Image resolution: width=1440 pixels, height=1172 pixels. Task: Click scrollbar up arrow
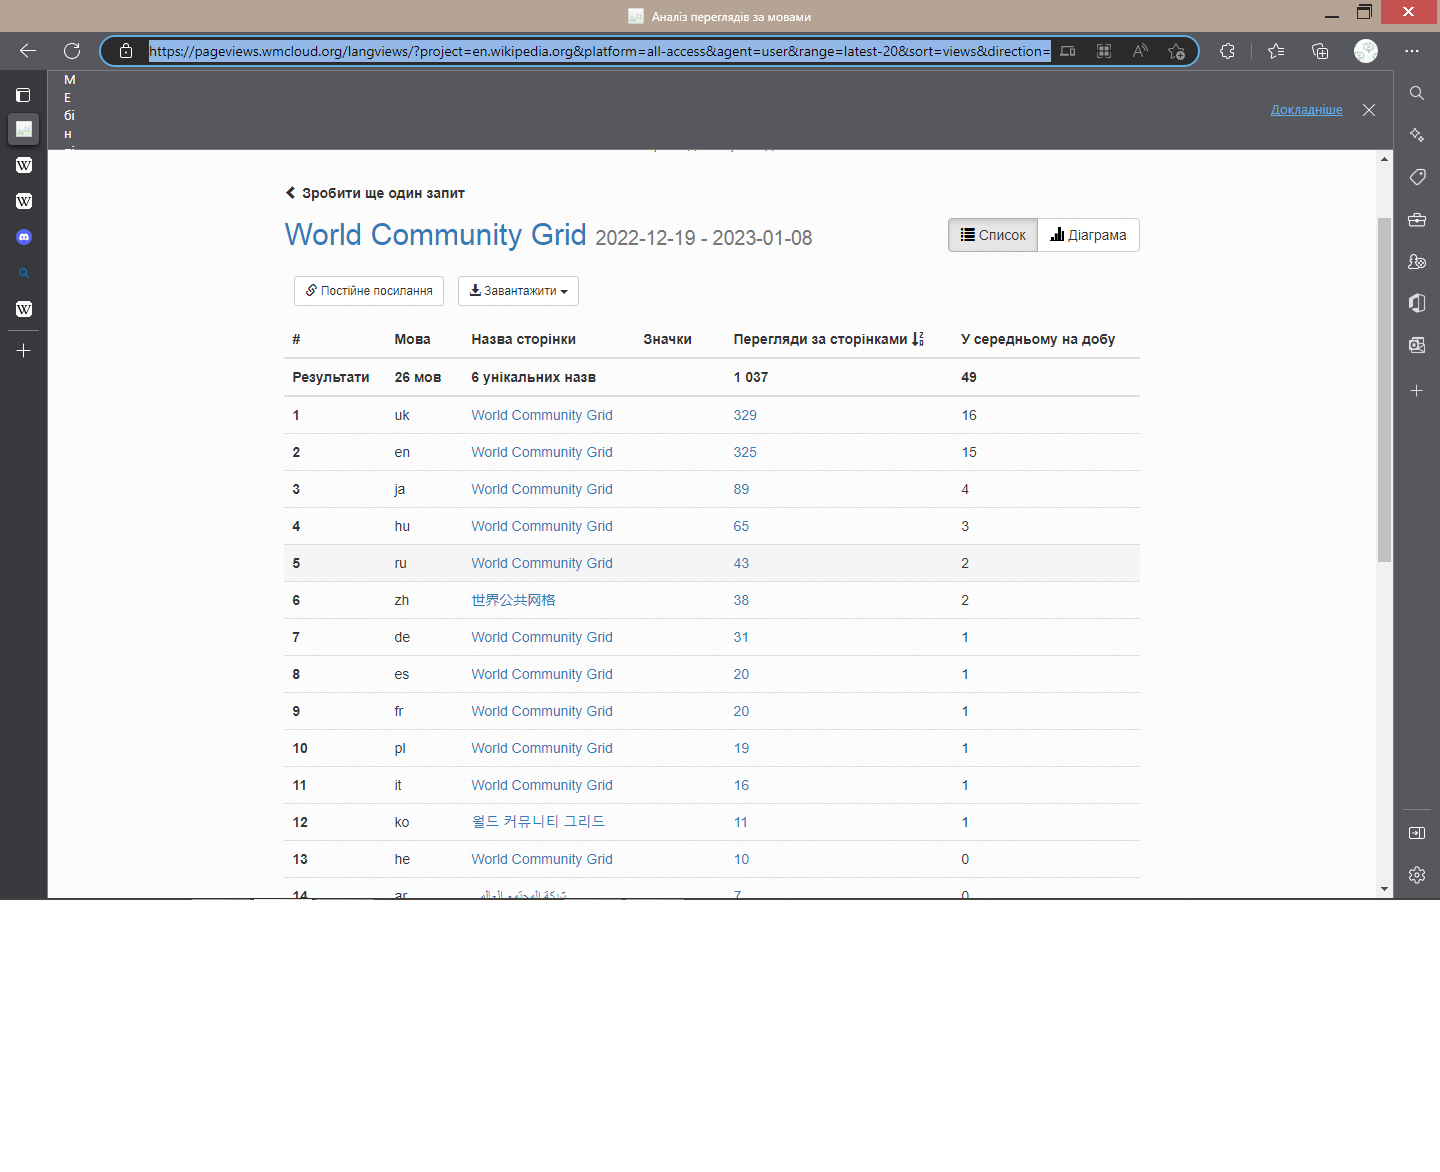(1384, 159)
